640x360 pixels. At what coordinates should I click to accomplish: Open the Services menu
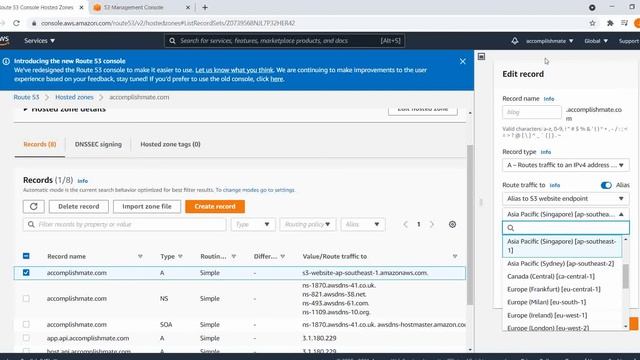[39, 41]
